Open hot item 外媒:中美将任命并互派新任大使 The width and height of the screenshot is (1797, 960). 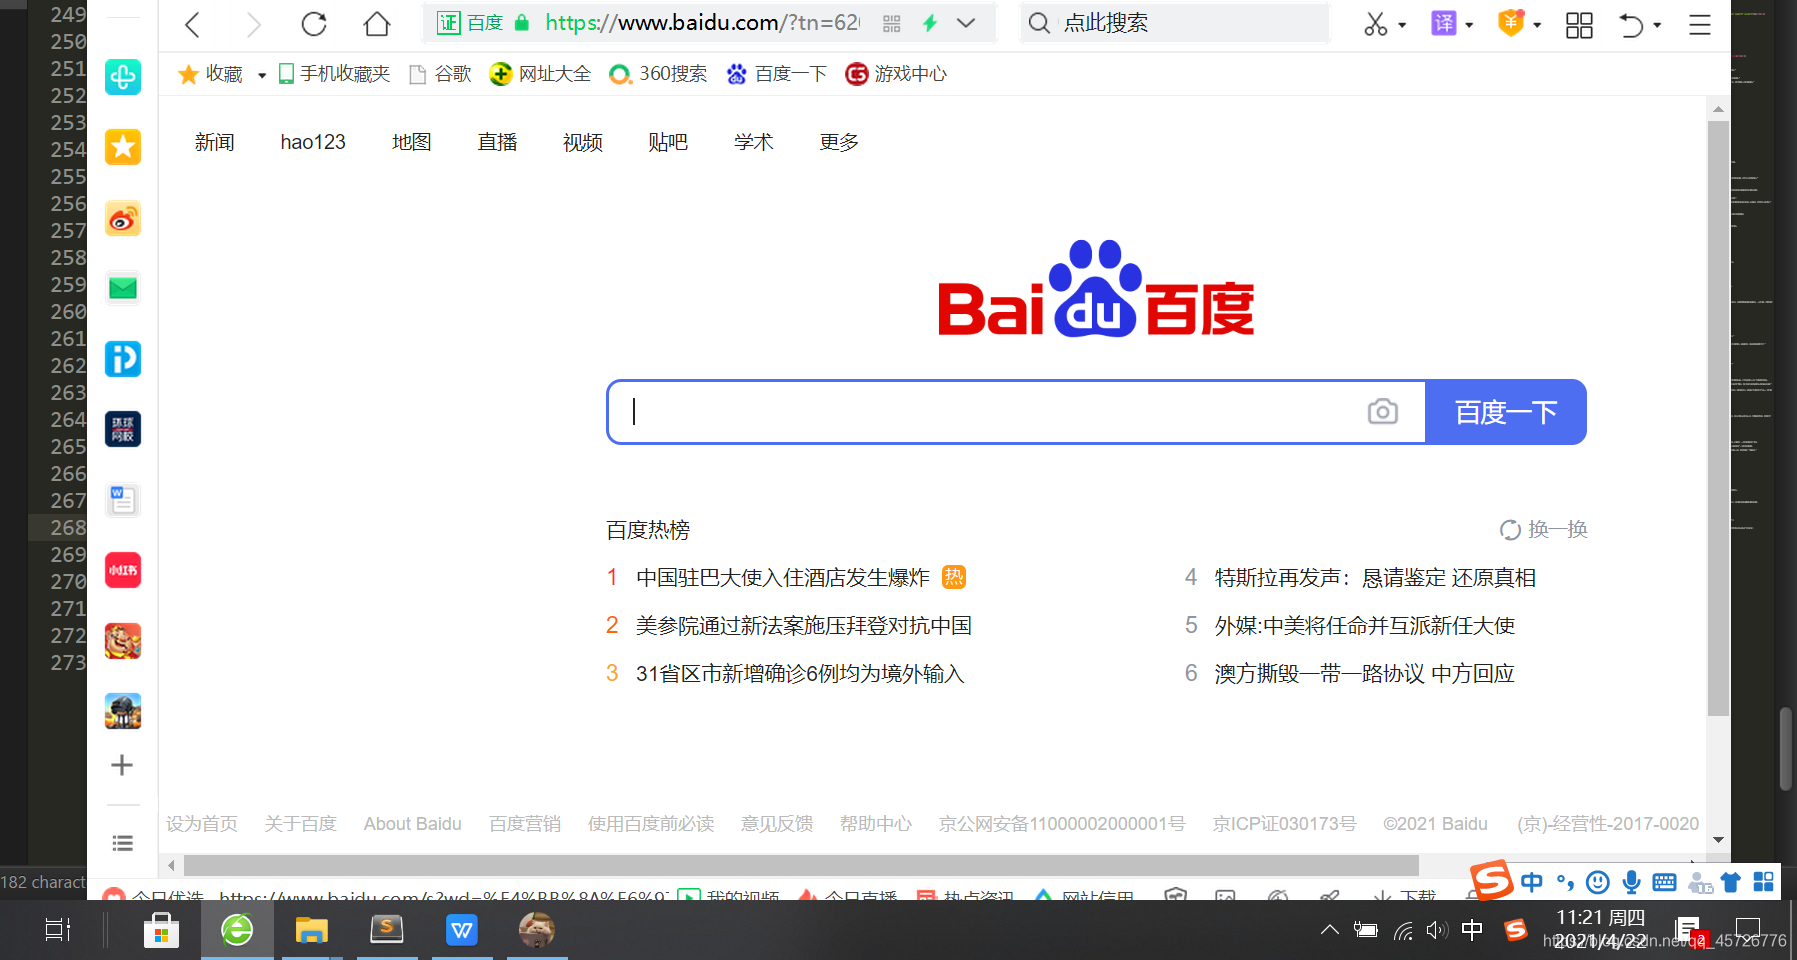pyautogui.click(x=1365, y=626)
